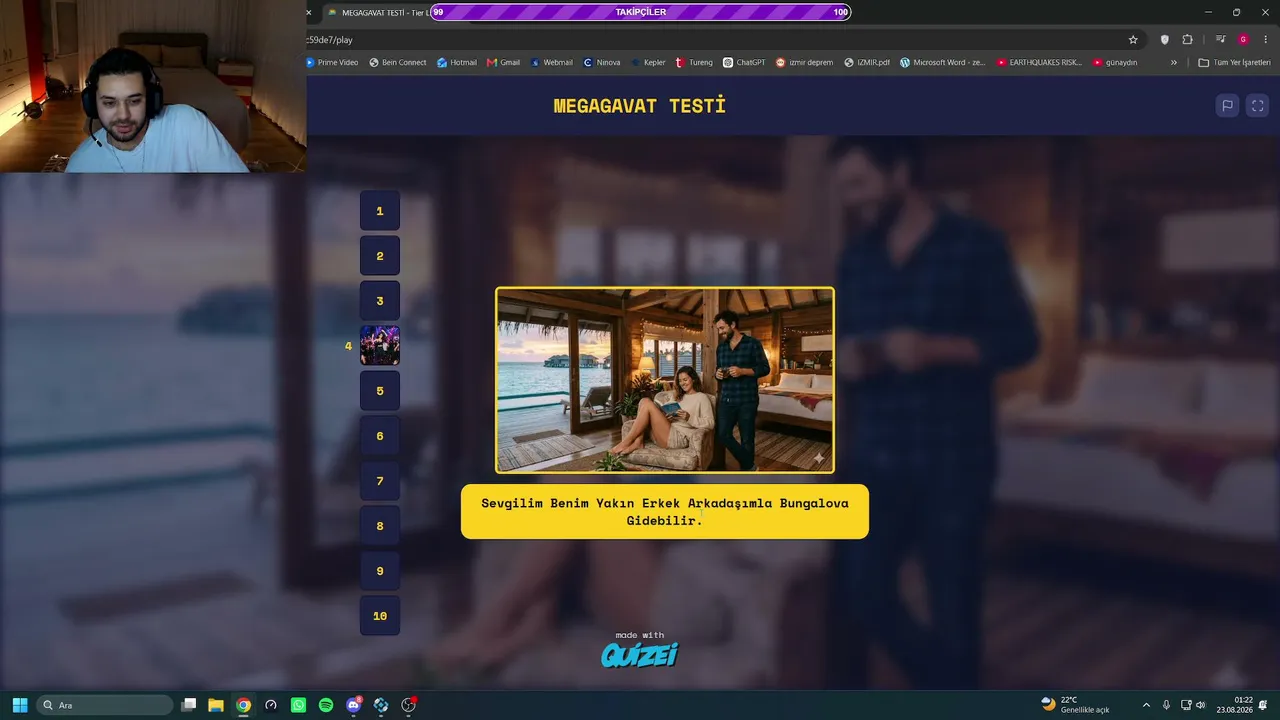
Task: Select tier slot number 10
Action: (x=380, y=616)
